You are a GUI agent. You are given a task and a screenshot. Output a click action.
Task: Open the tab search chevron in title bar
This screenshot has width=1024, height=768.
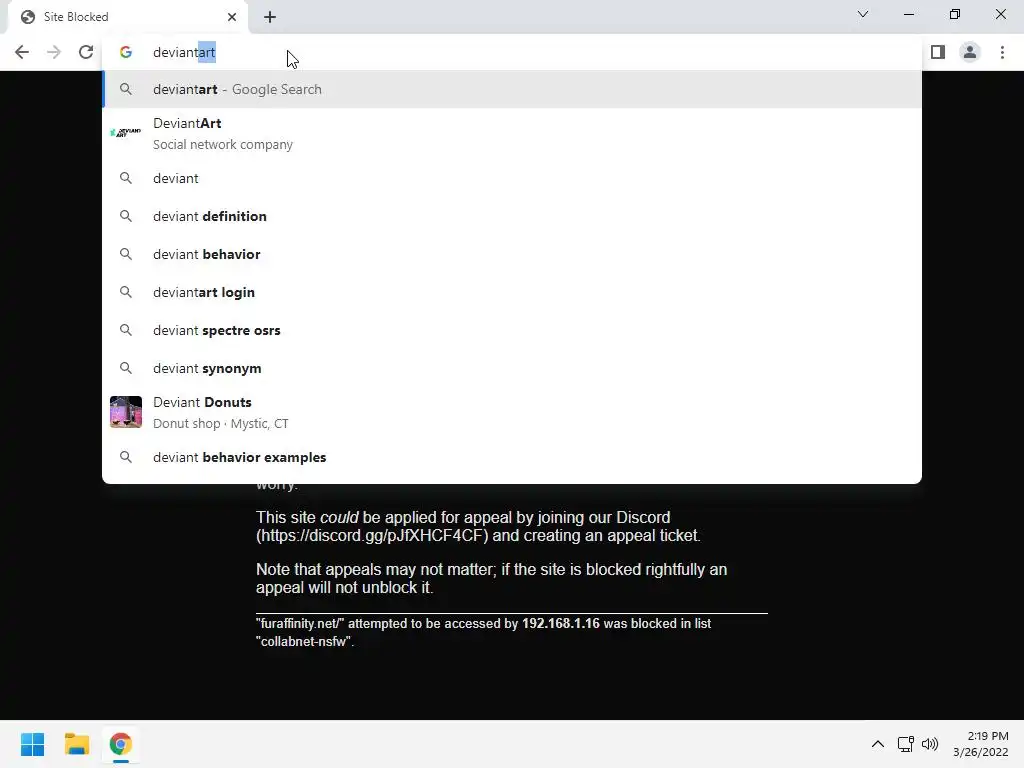coord(863,14)
